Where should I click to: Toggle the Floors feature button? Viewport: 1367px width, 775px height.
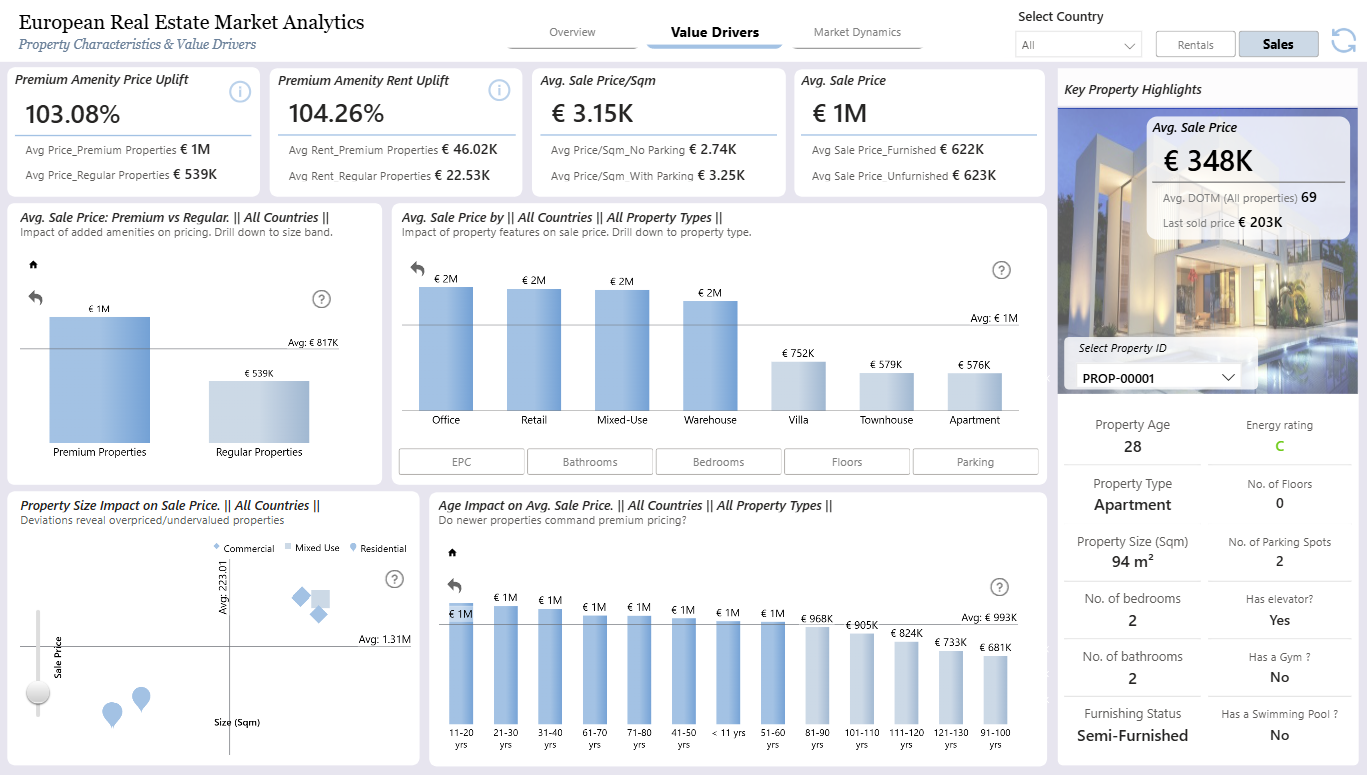tap(847, 462)
